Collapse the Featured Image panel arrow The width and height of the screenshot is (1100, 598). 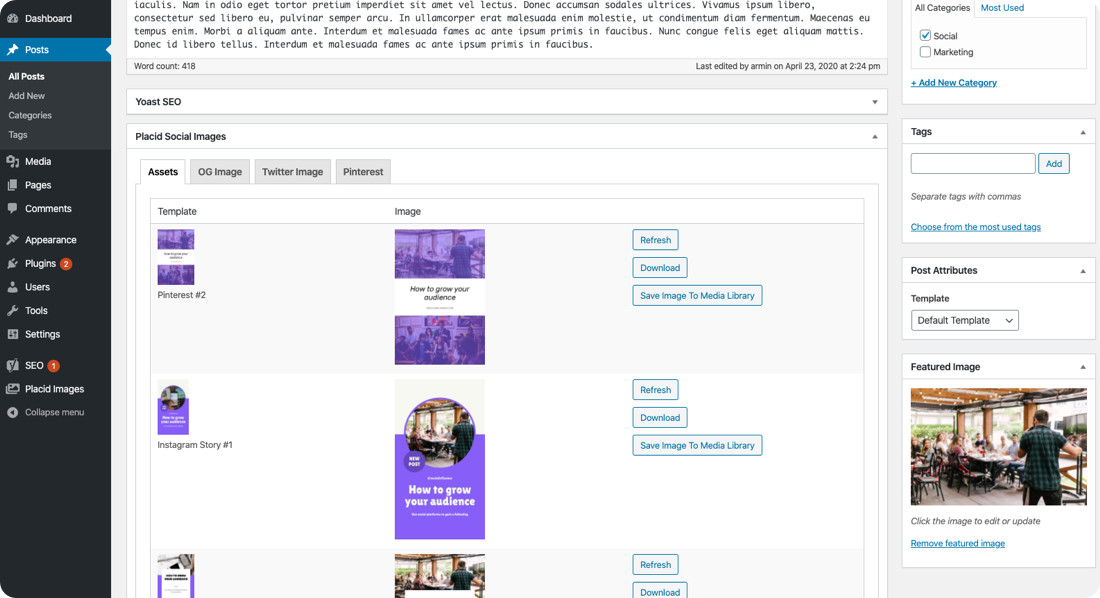coord(1082,367)
